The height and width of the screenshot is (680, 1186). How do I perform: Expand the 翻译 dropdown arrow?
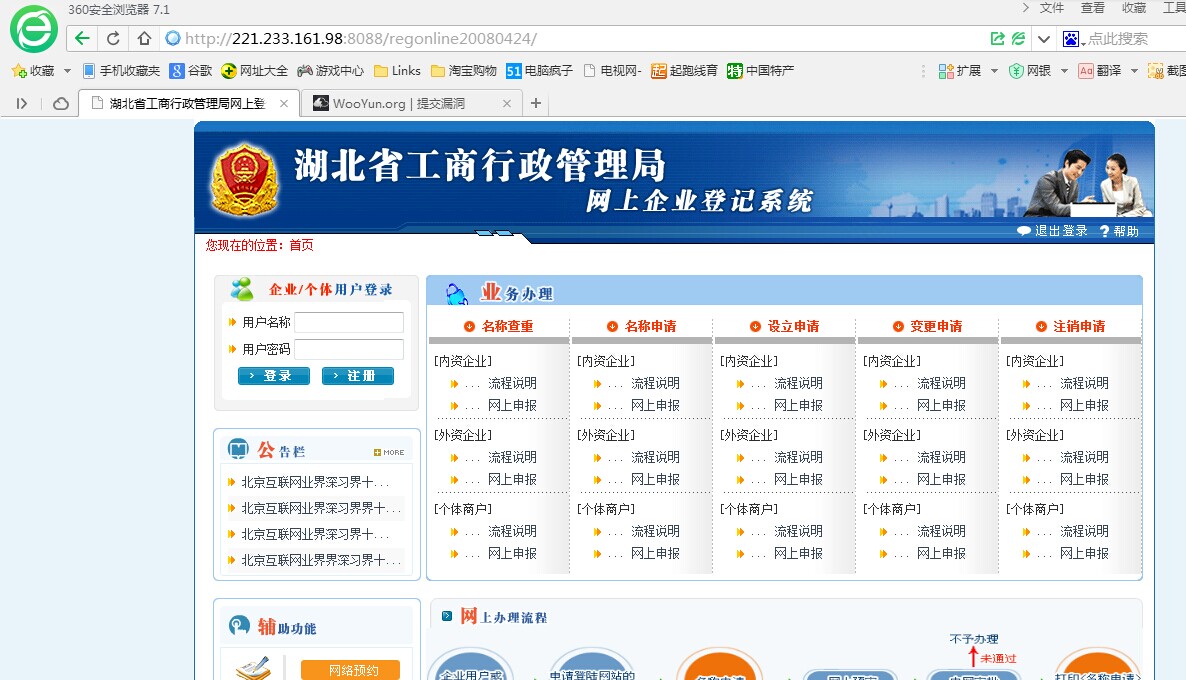1134,71
